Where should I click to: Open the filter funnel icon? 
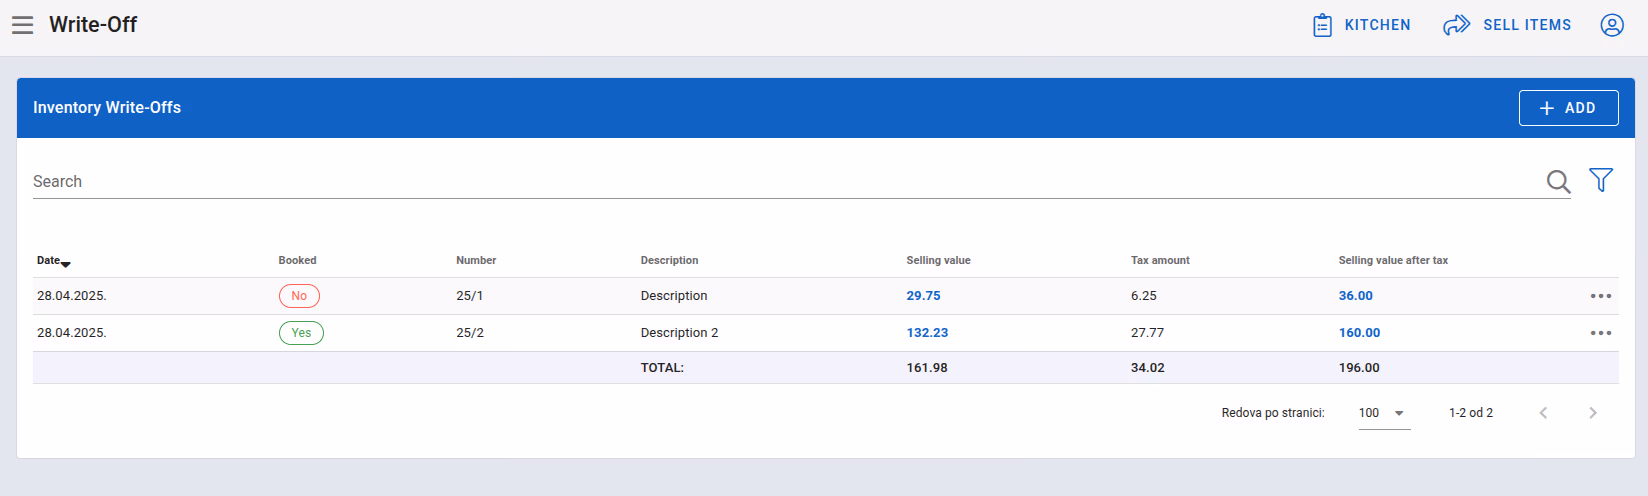[x=1601, y=180]
